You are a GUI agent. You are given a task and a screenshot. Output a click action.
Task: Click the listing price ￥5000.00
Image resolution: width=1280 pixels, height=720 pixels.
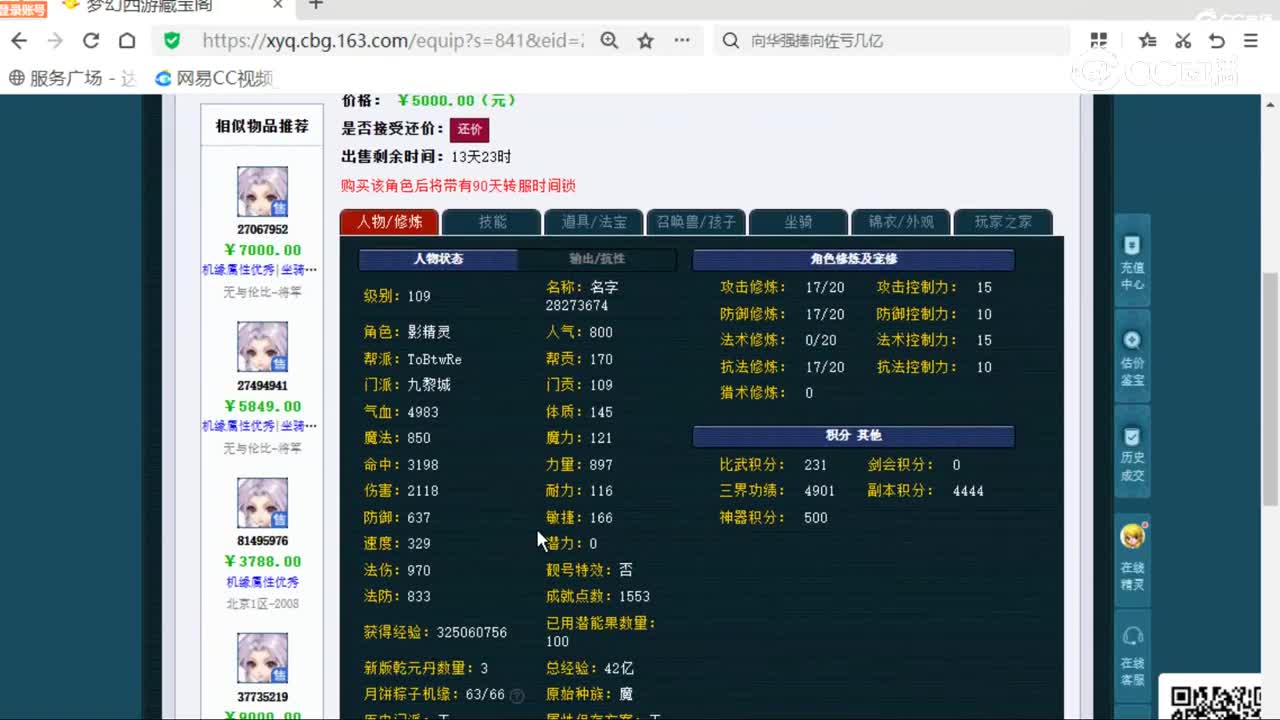tap(456, 101)
